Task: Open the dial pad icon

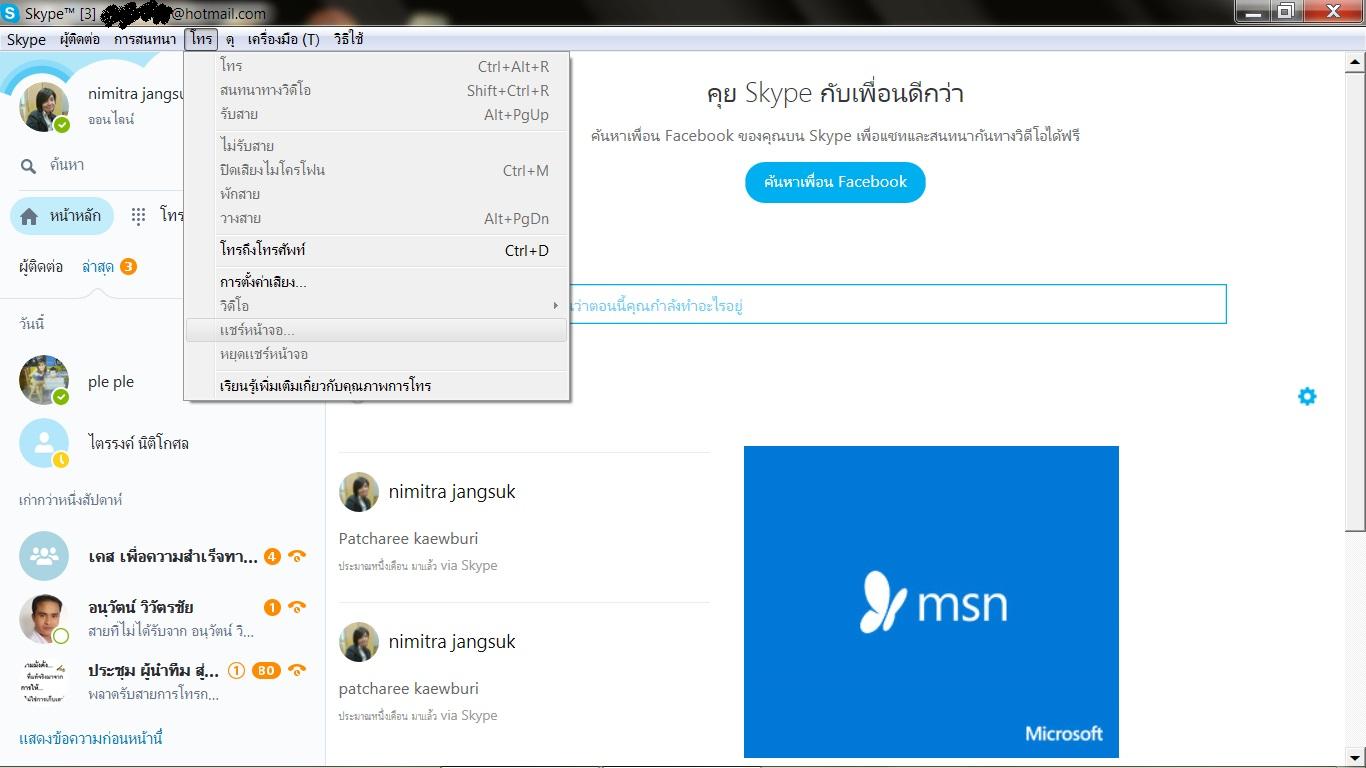Action: [139, 216]
